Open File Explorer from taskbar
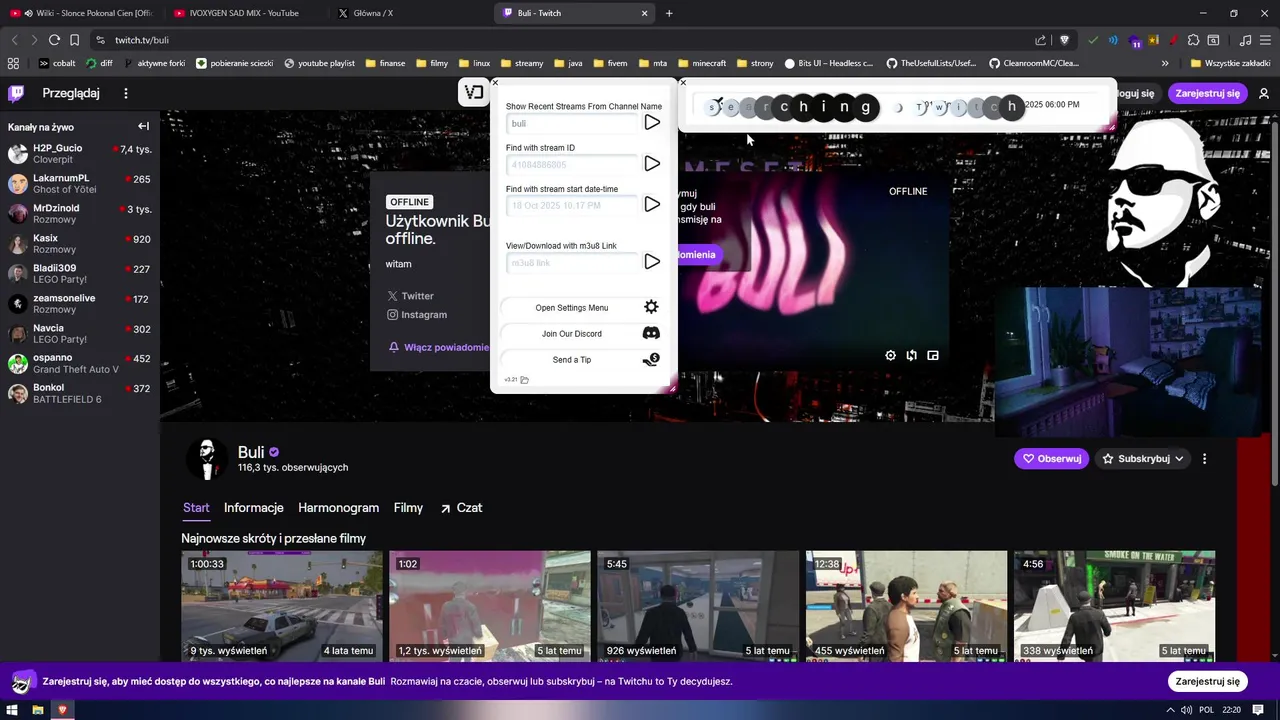 (38, 709)
